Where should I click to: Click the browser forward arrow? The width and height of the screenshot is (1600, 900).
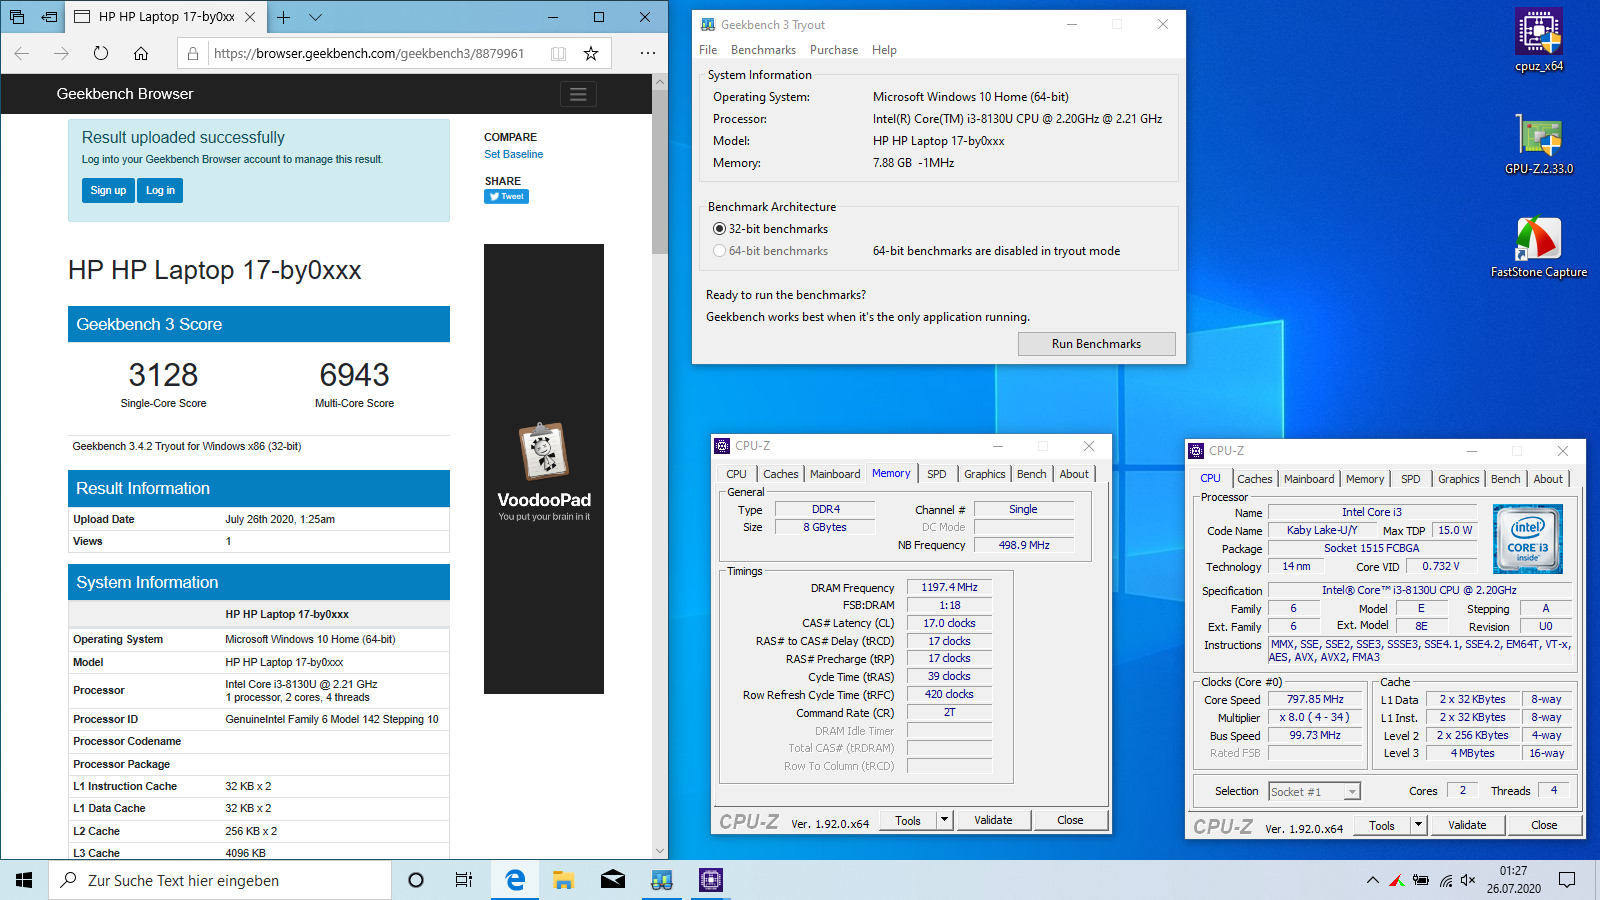pos(61,53)
